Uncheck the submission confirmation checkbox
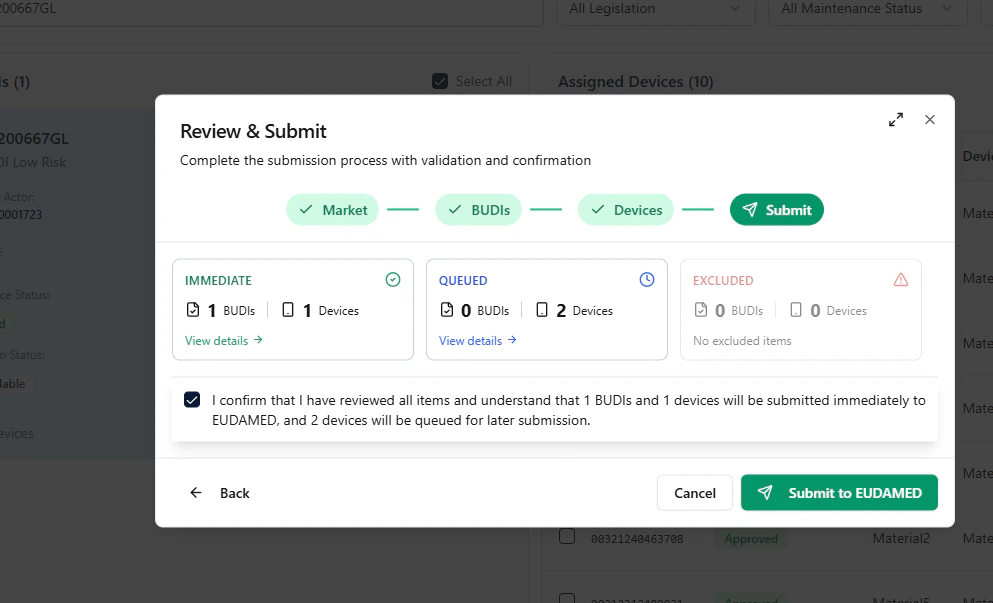 (x=192, y=399)
